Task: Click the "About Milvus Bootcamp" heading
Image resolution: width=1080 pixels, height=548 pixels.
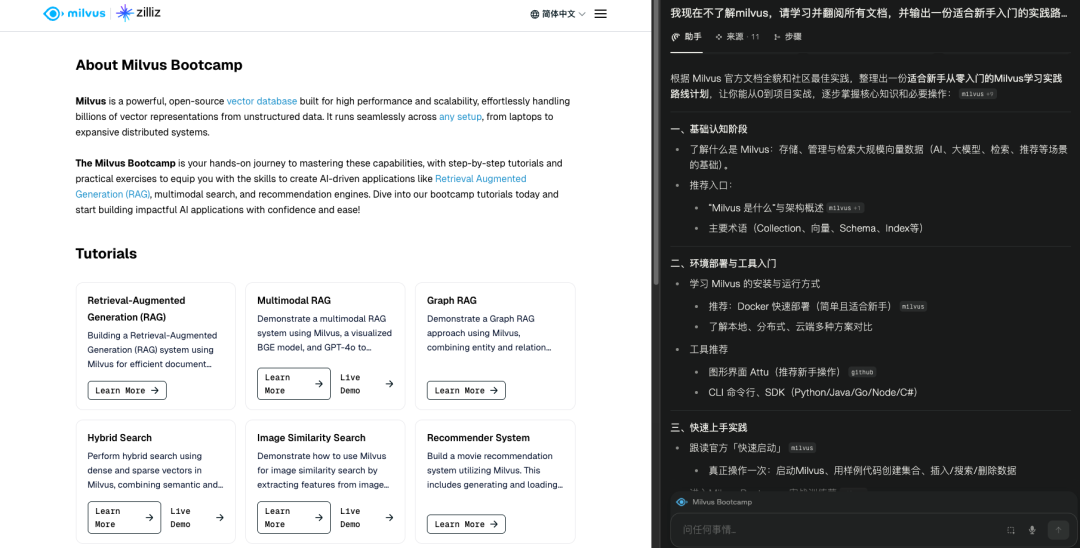Action: [159, 65]
